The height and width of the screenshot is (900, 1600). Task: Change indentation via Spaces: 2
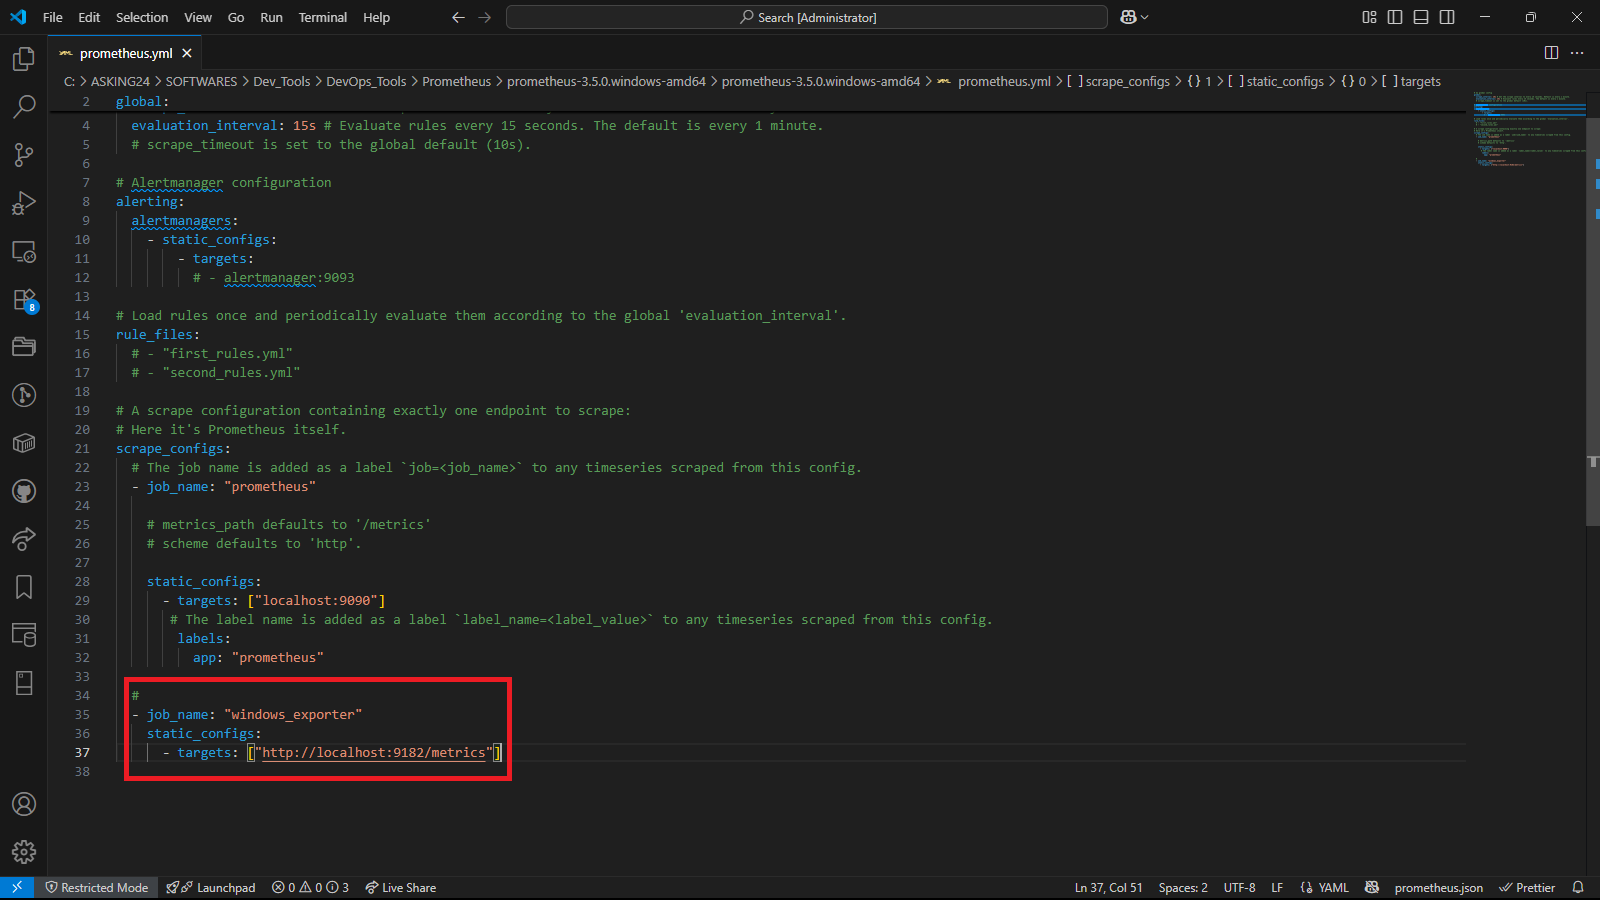pyautogui.click(x=1183, y=887)
